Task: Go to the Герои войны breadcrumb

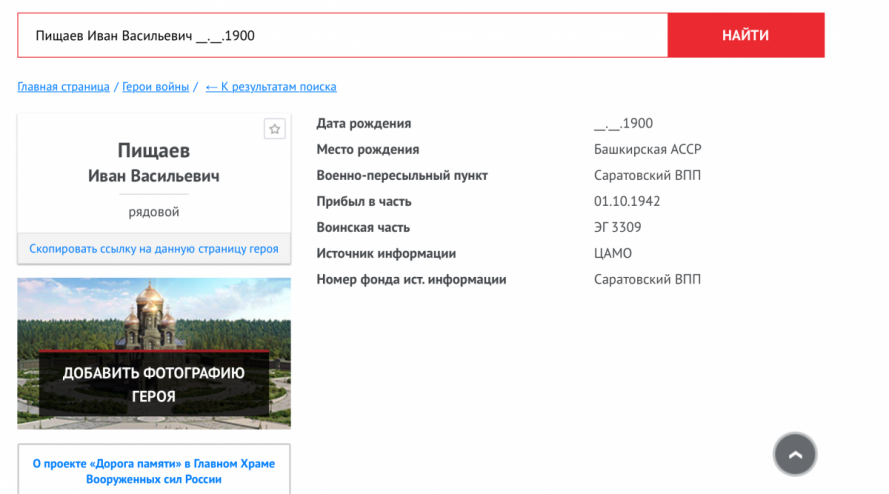Action: coord(156,87)
